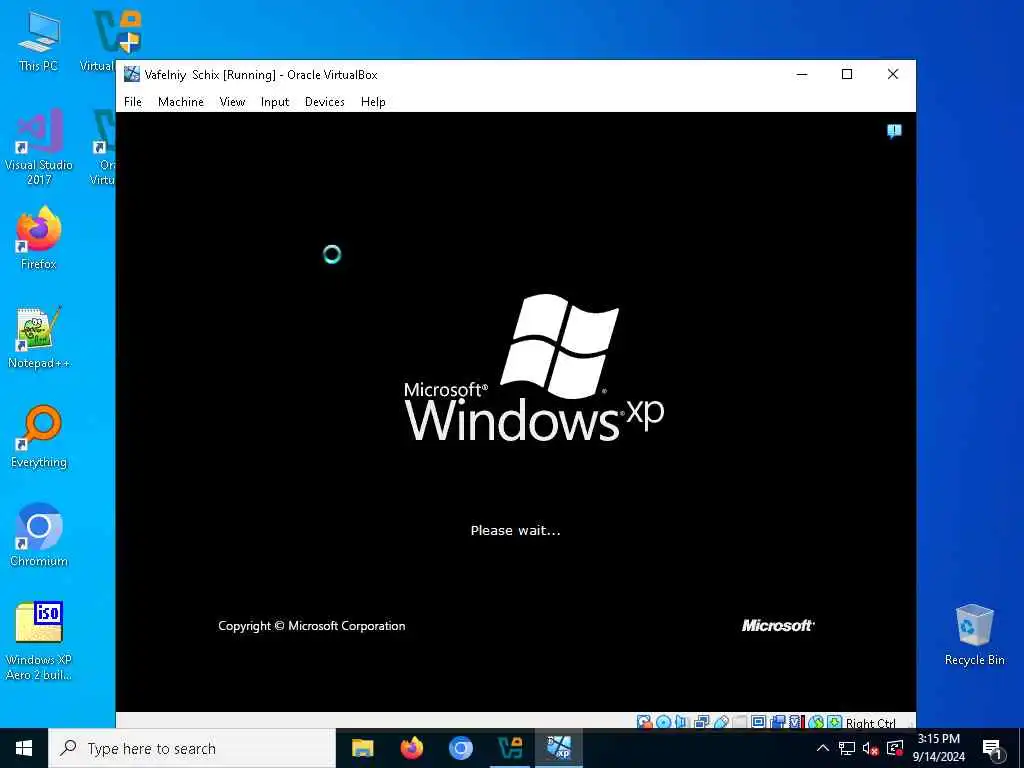The height and width of the screenshot is (768, 1024).
Task: Maximize the Vafelniy Schix VirtualBox window
Action: [x=847, y=74]
